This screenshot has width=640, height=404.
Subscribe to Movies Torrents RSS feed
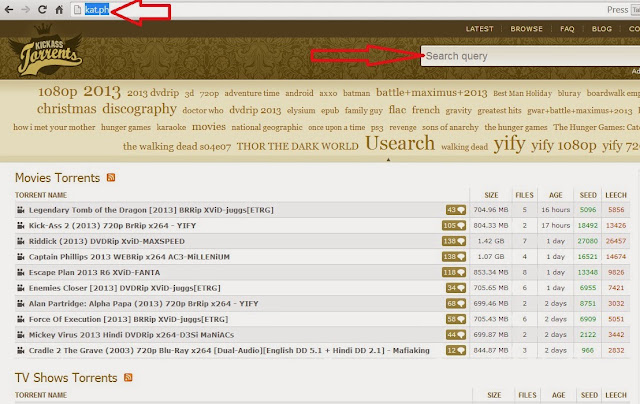click(111, 178)
